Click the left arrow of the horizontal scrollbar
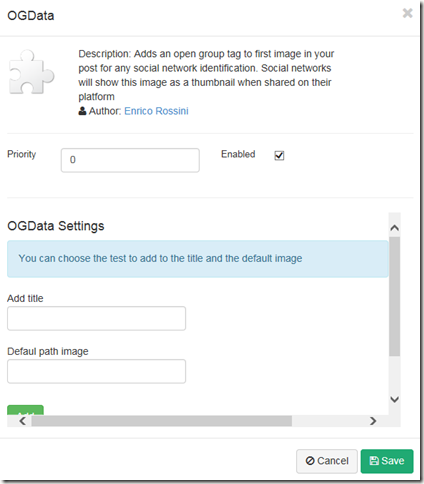The width and height of the screenshot is (424, 484). [x=22, y=421]
